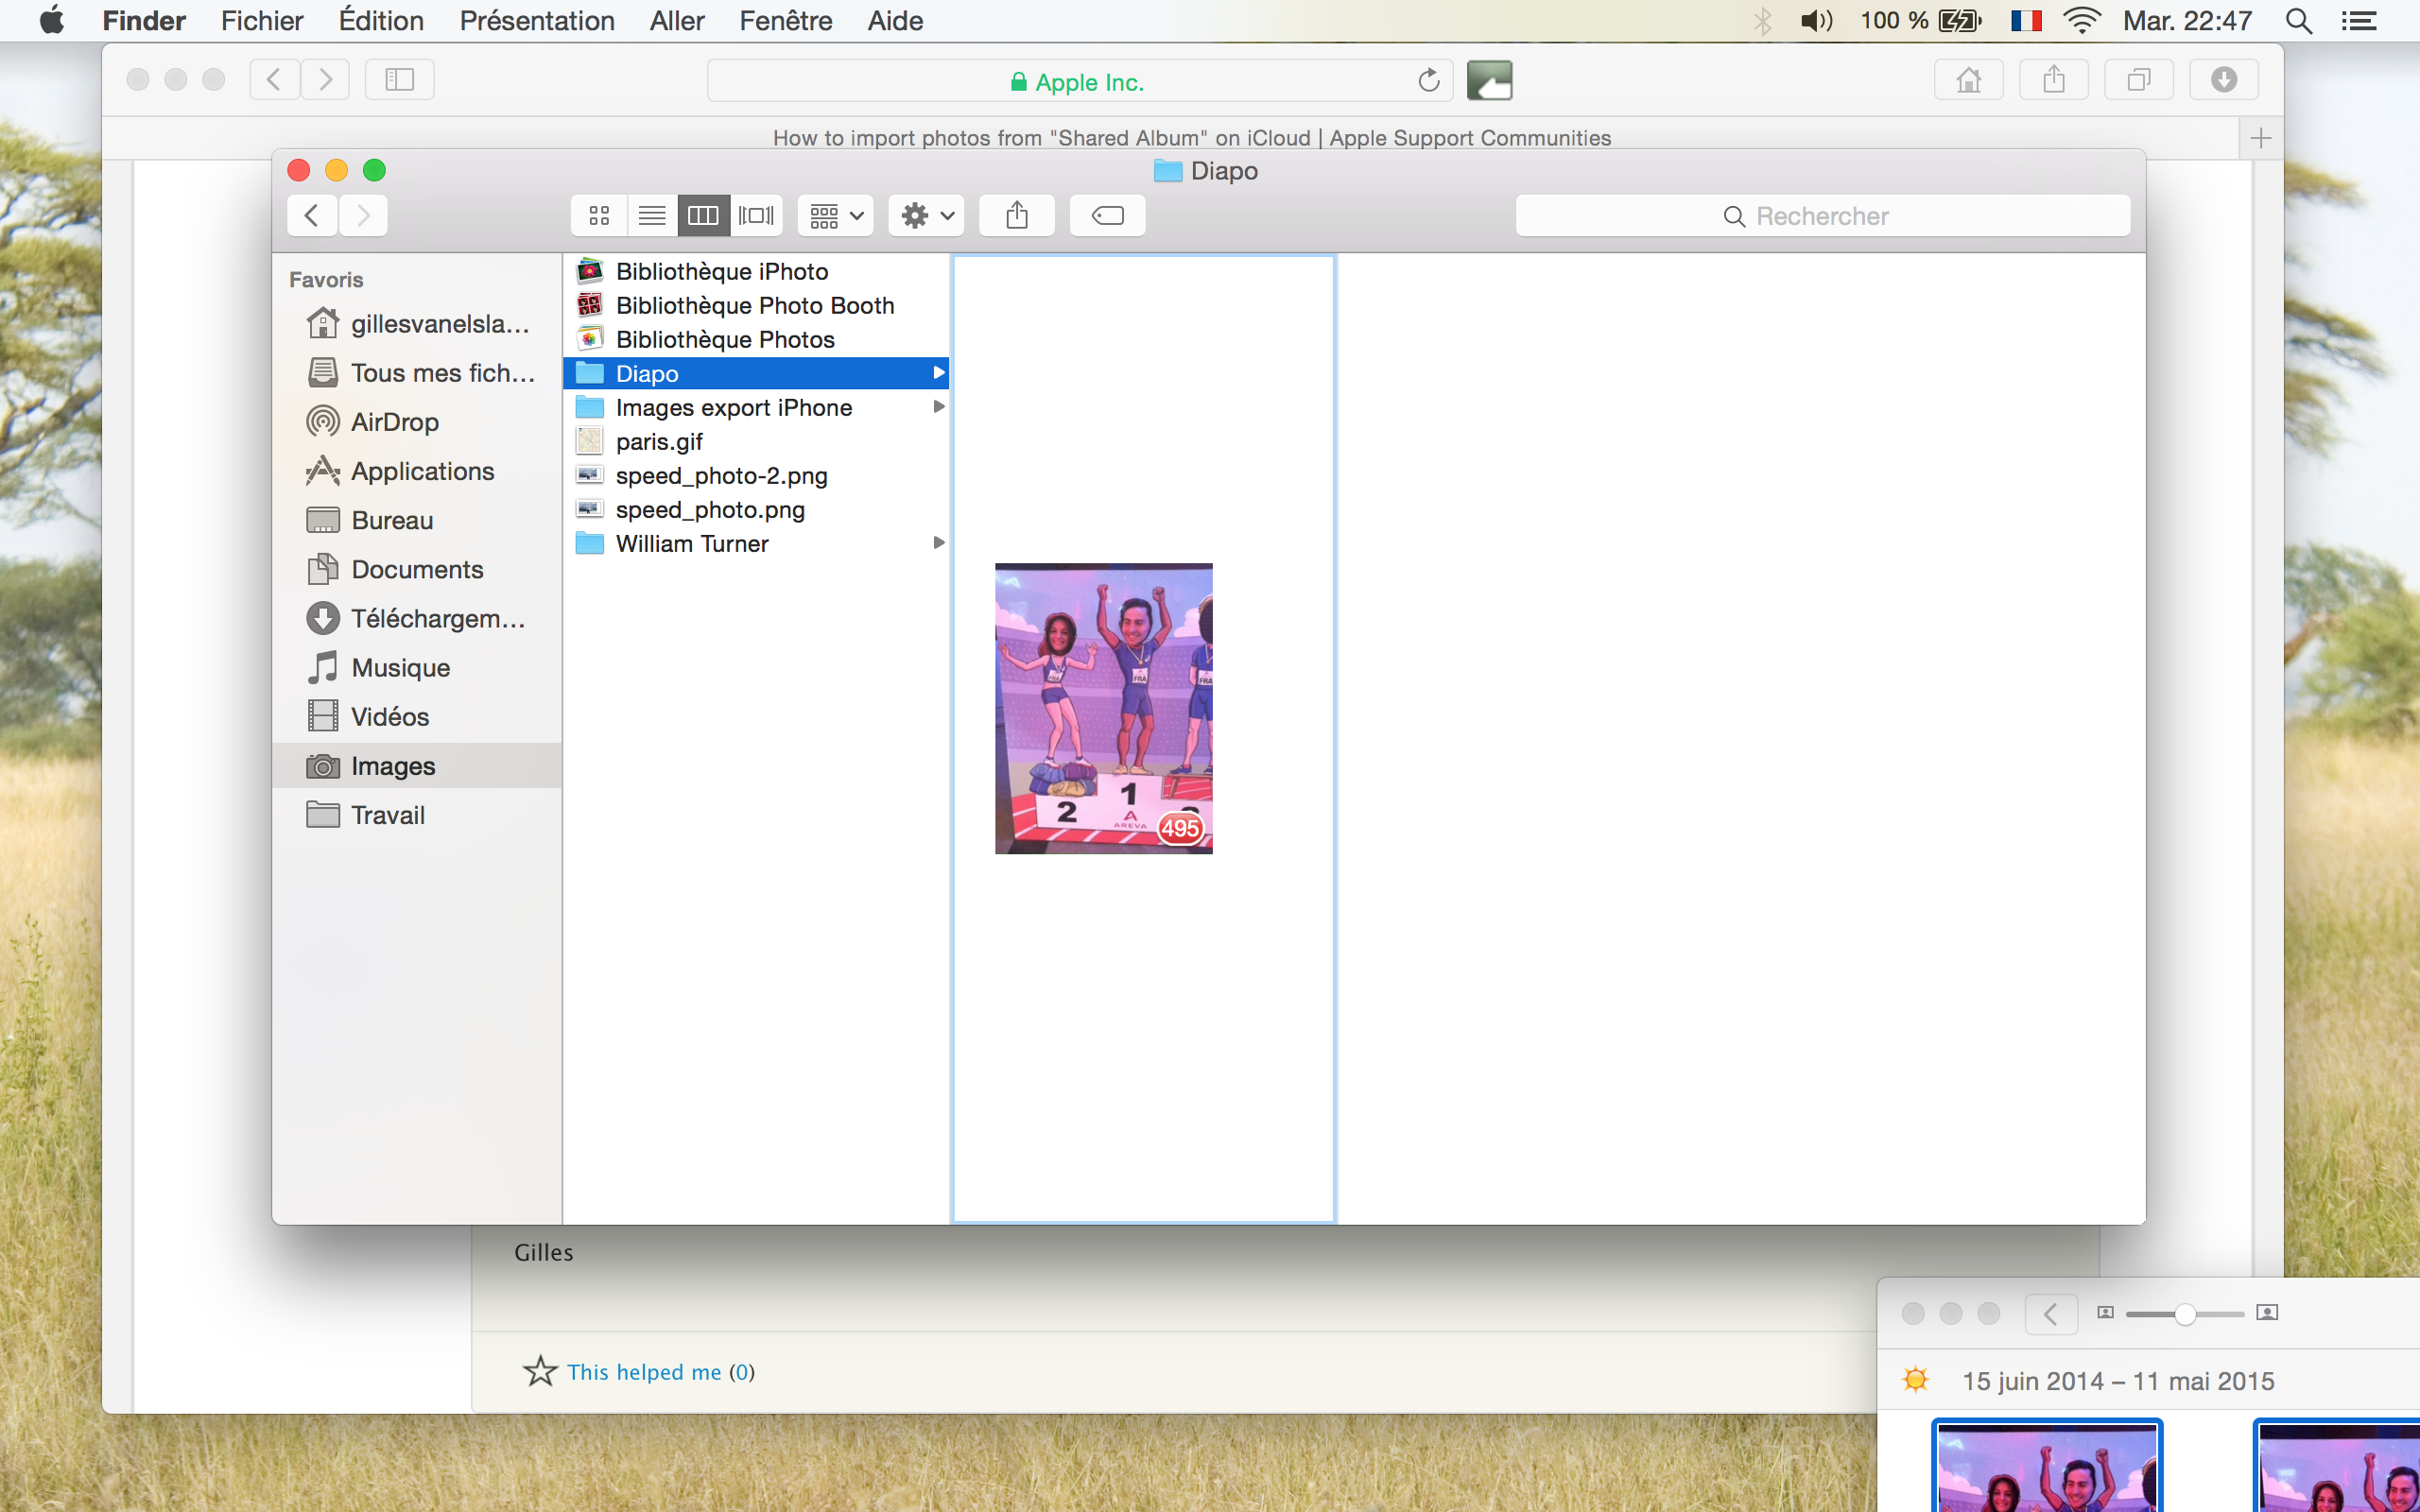This screenshot has height=1512, width=2420.
Task: Adjust the Photos thumbnail zoom slider
Action: click(x=2185, y=1313)
